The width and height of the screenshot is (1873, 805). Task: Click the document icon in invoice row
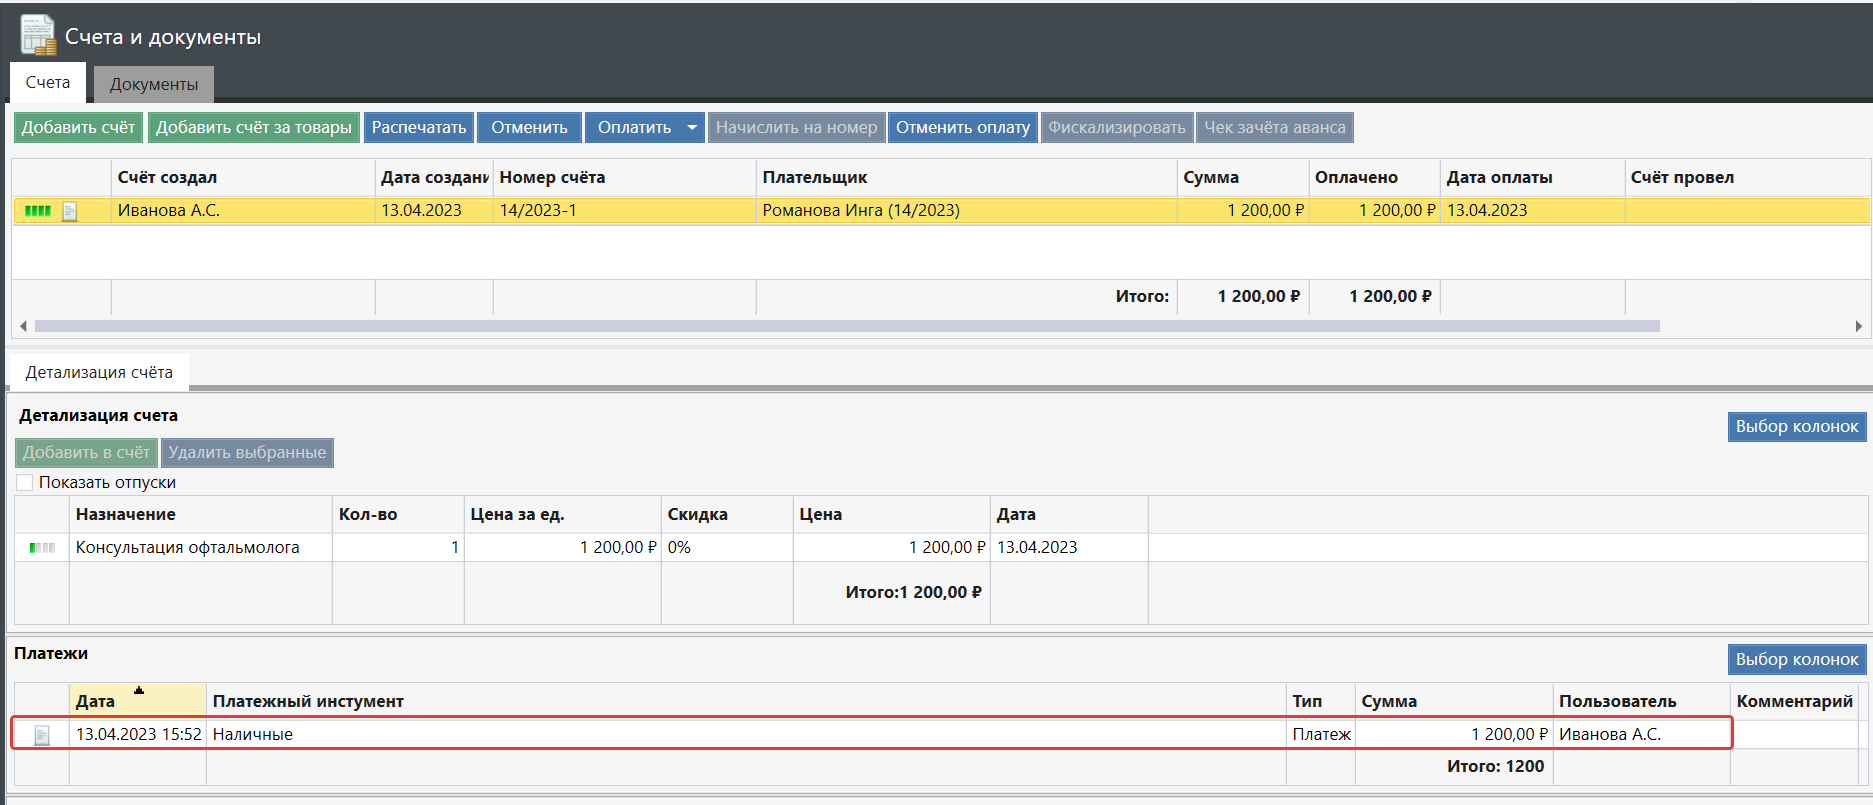[x=70, y=211]
